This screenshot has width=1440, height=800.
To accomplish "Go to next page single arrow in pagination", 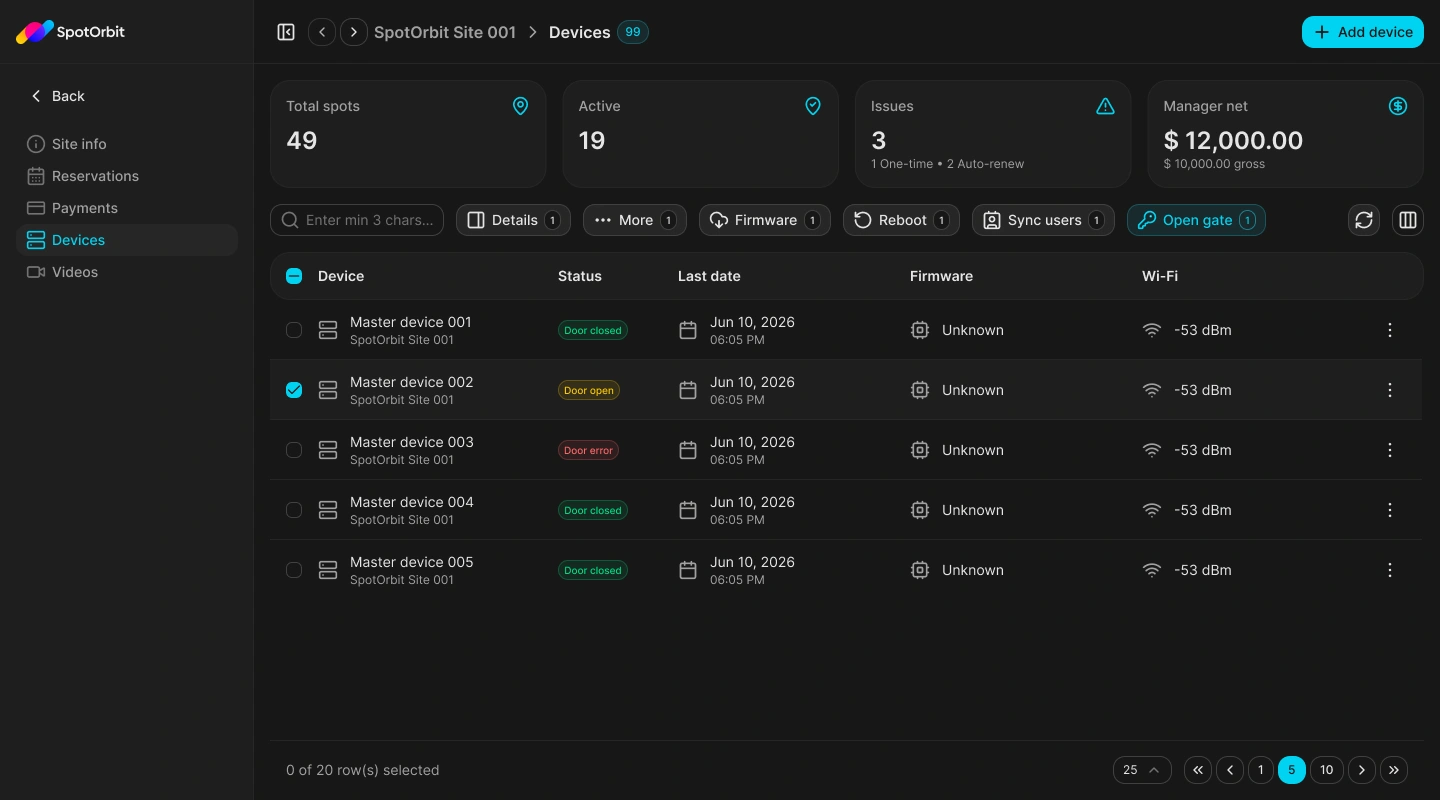I will [x=1362, y=770].
